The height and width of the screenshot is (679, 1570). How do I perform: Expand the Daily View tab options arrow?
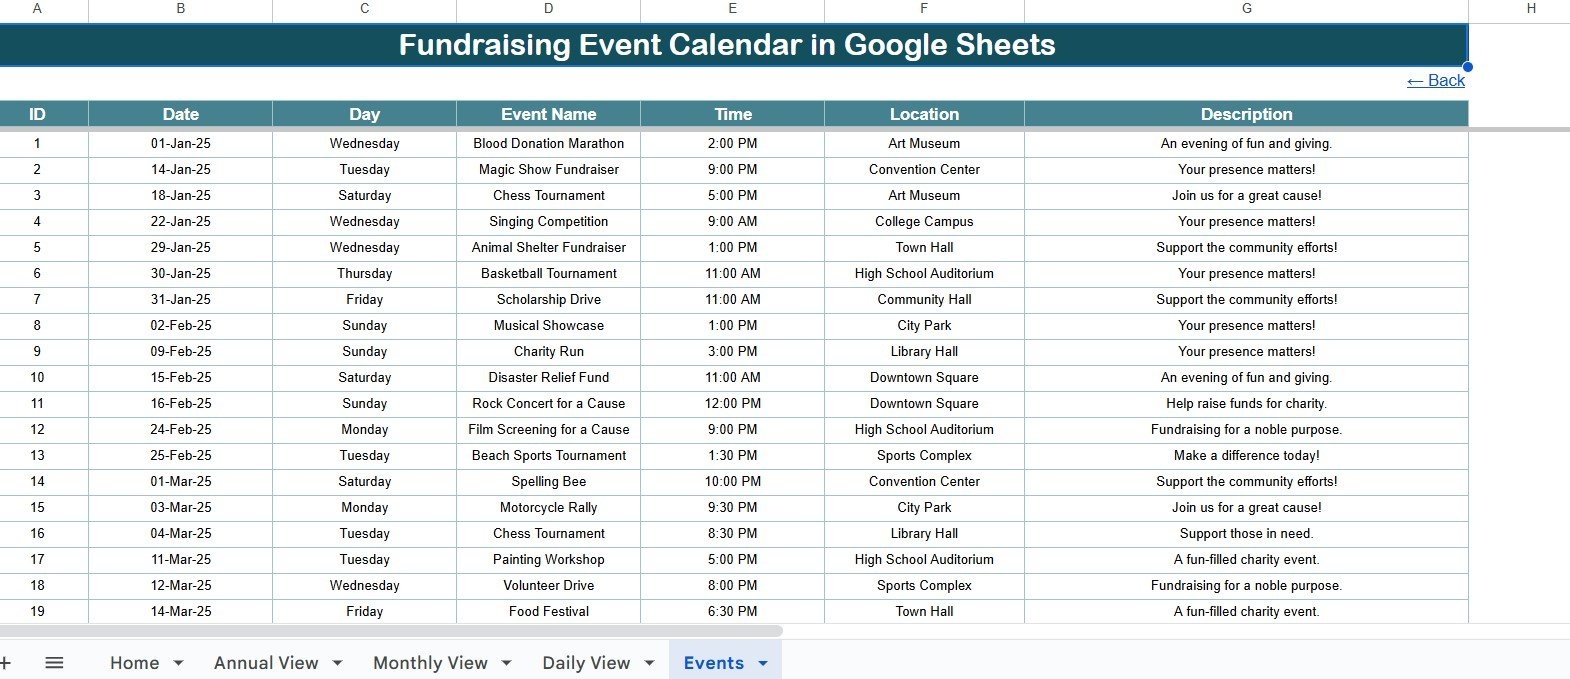650,663
